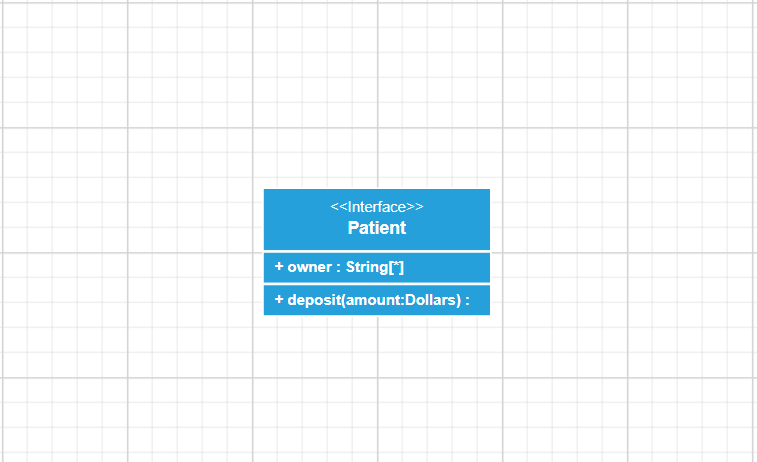Click the word owner in attribute row
Screen dimensions: 757x462
click(x=308, y=268)
